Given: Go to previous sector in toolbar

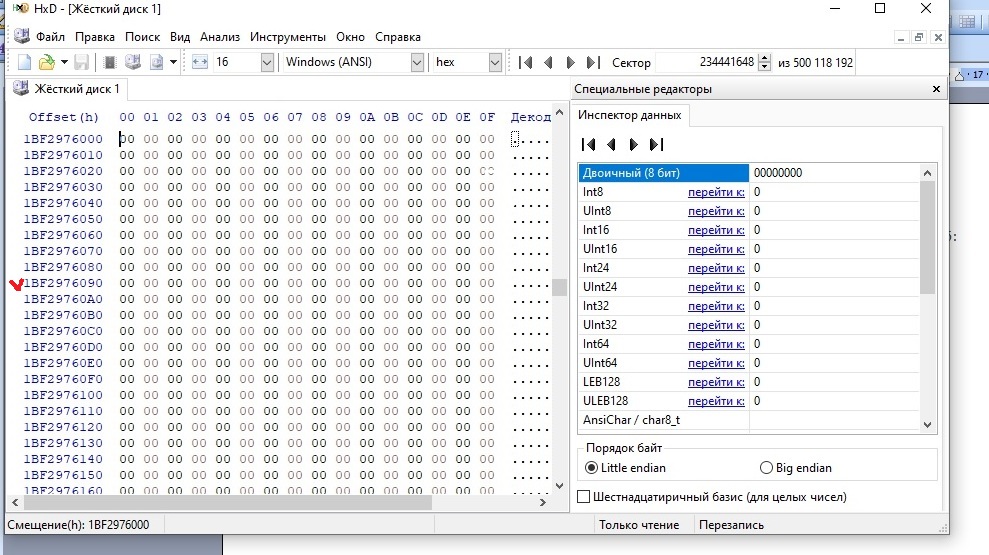Looking at the screenshot, I should point(547,62).
